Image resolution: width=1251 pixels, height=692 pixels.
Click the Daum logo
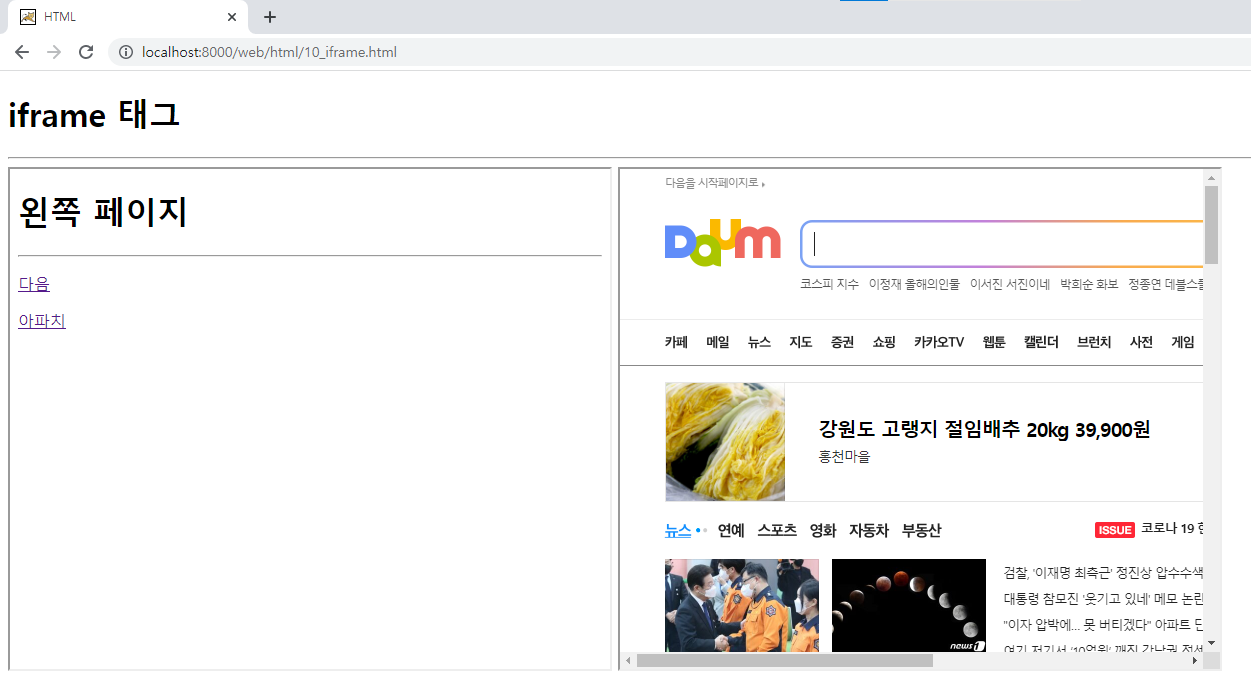(722, 243)
